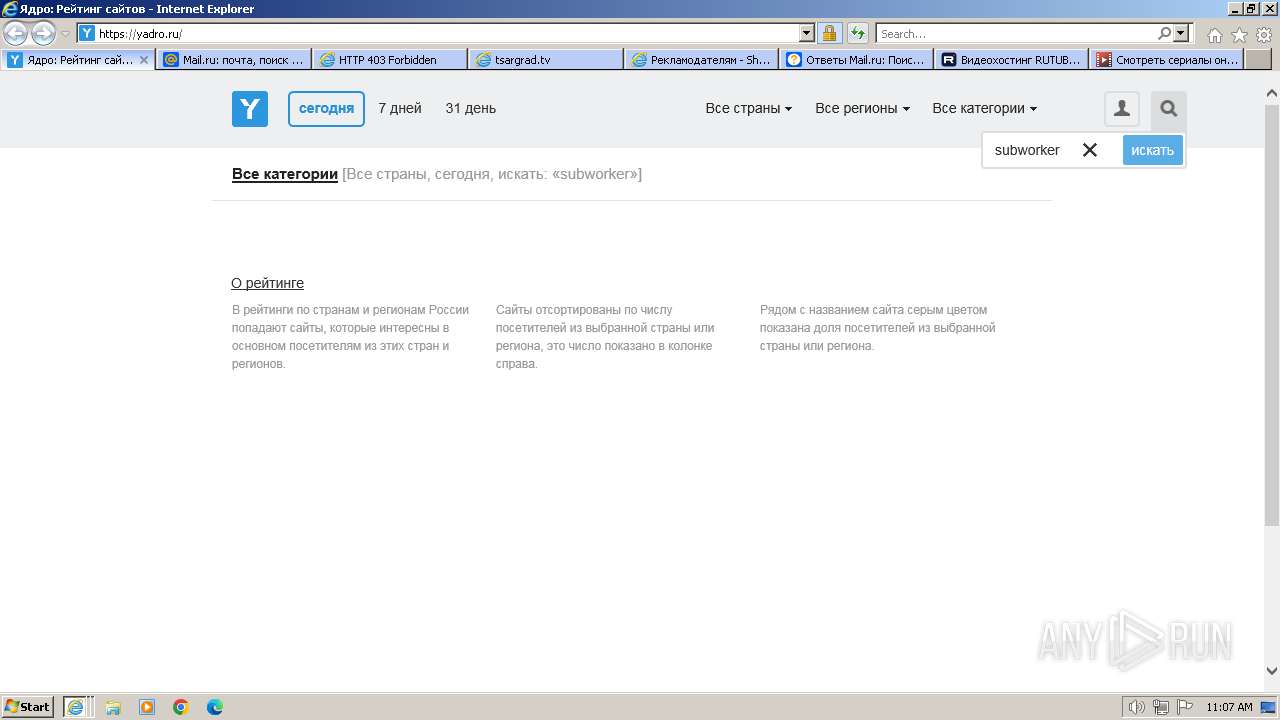Click the scrollbar down arrow
The height and width of the screenshot is (720, 1280).
click(x=1272, y=671)
